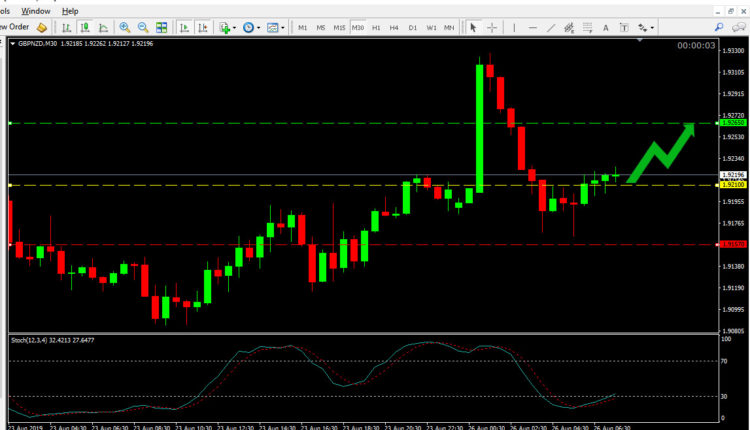
Task: Expand the Indicators dropdown arrow
Action: pos(234,28)
